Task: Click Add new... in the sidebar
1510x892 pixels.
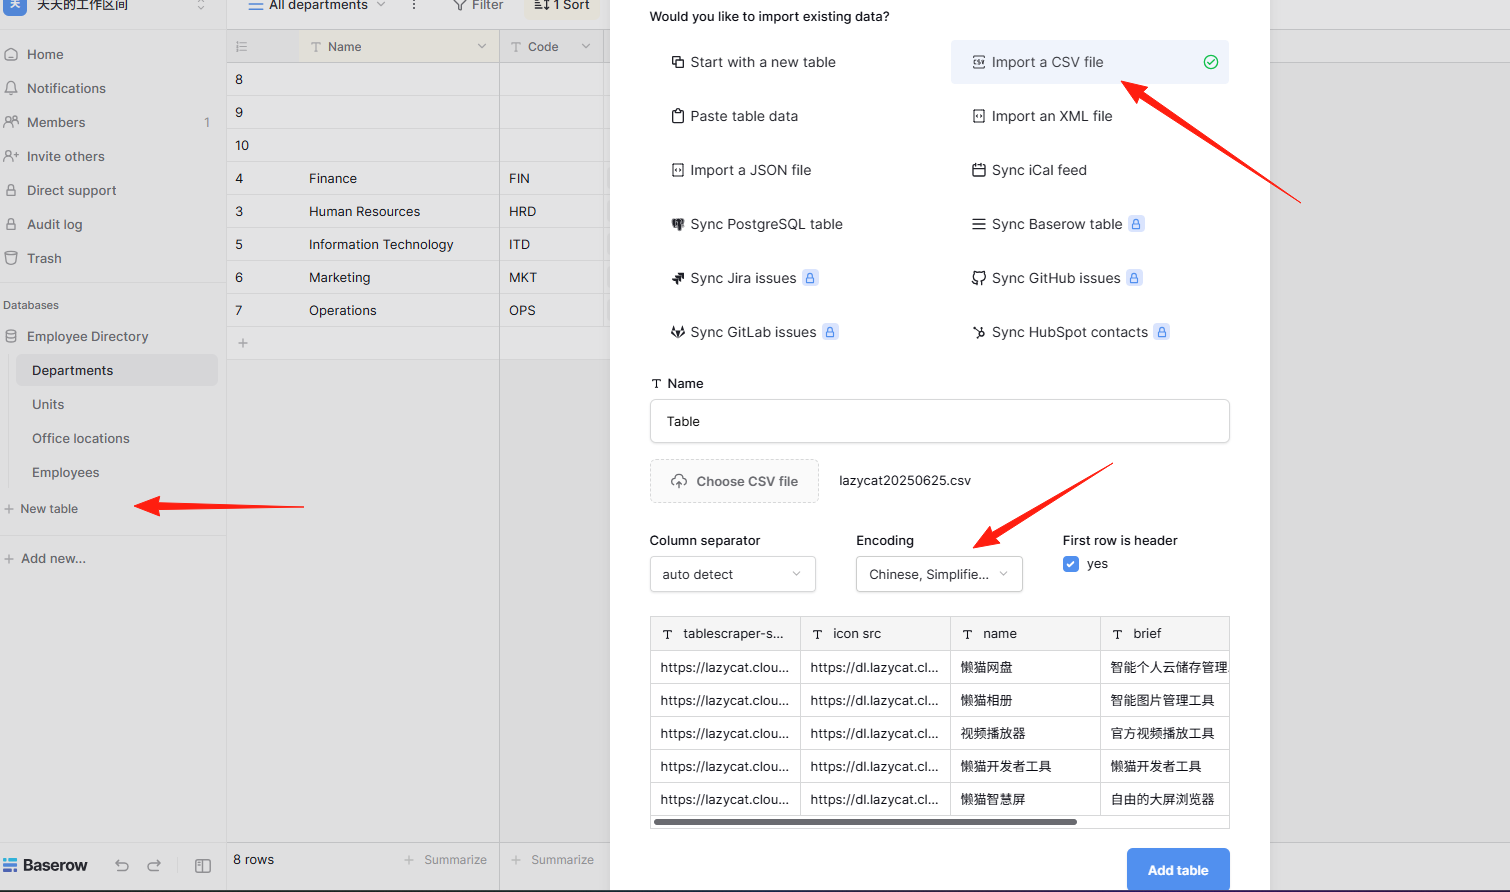Action: click(45, 559)
